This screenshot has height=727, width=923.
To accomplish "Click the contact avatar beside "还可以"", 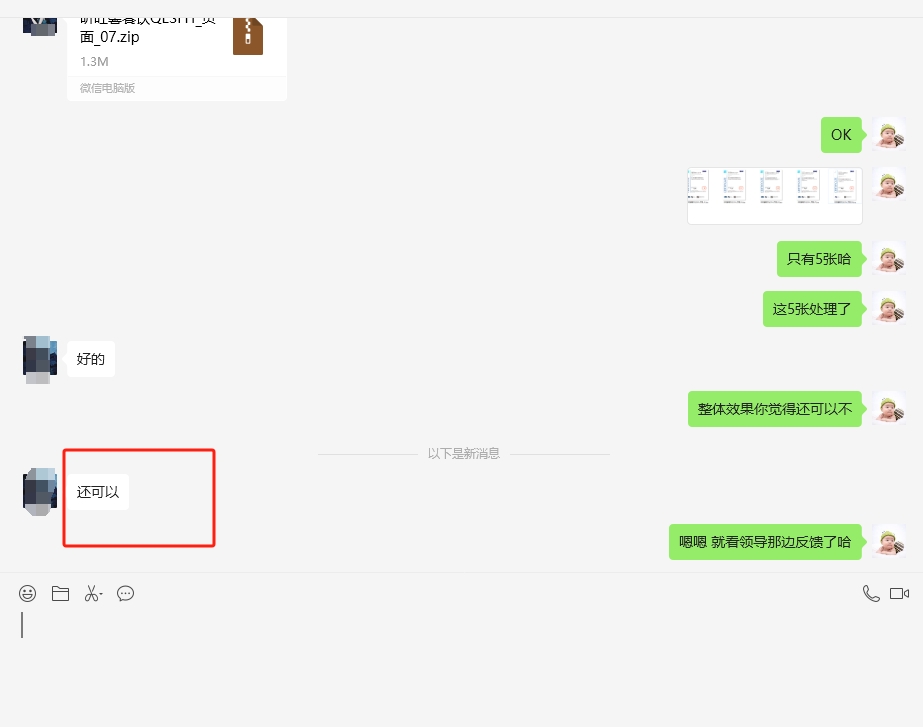I will pos(39,491).
